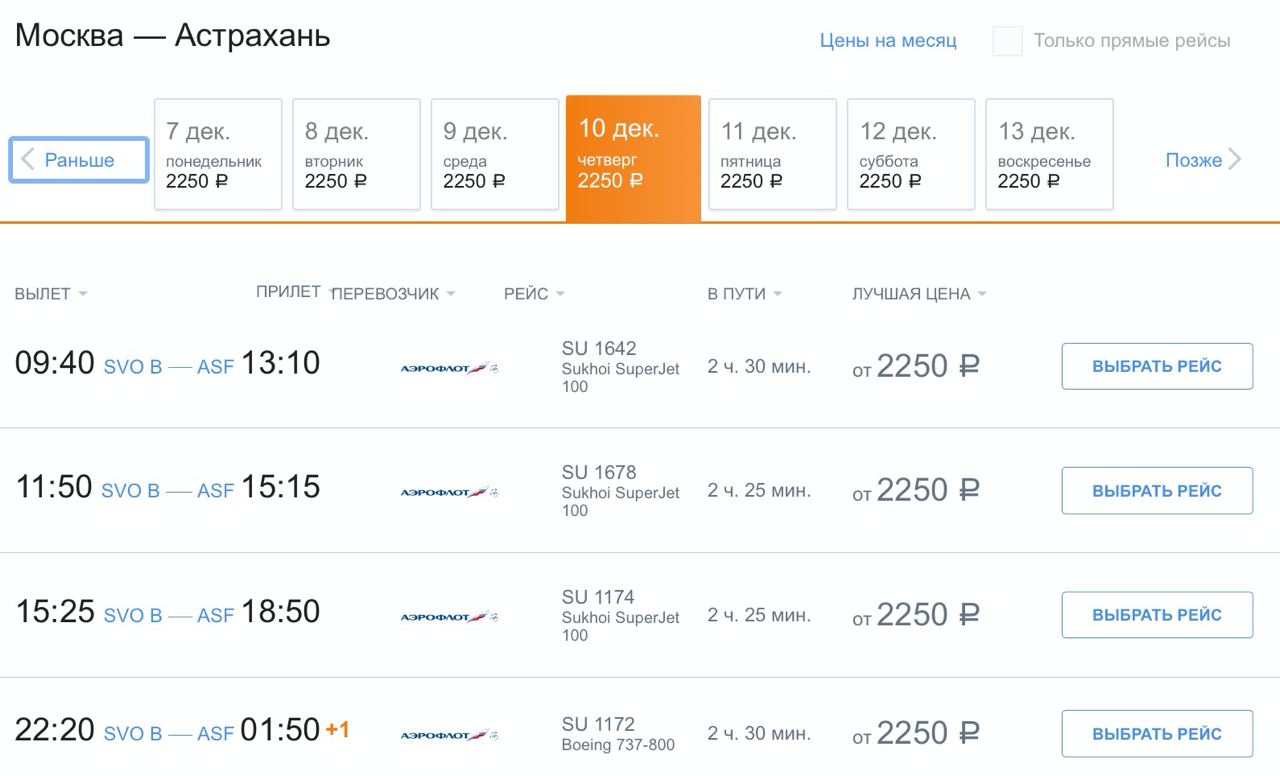Click the Aeroflot logo for flight SU 1678

(x=449, y=492)
